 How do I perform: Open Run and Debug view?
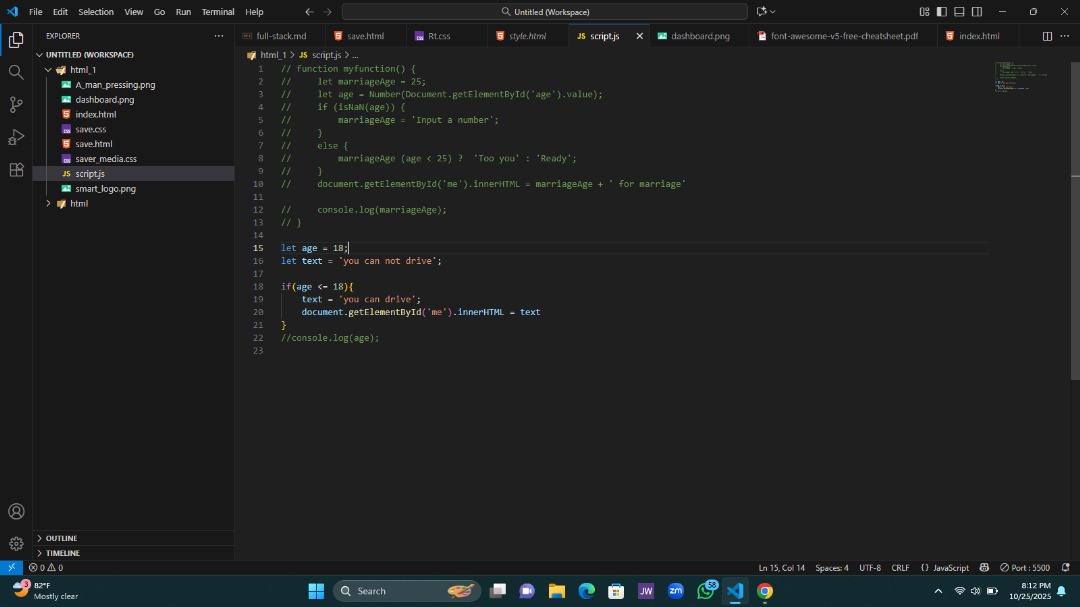pyautogui.click(x=16, y=137)
